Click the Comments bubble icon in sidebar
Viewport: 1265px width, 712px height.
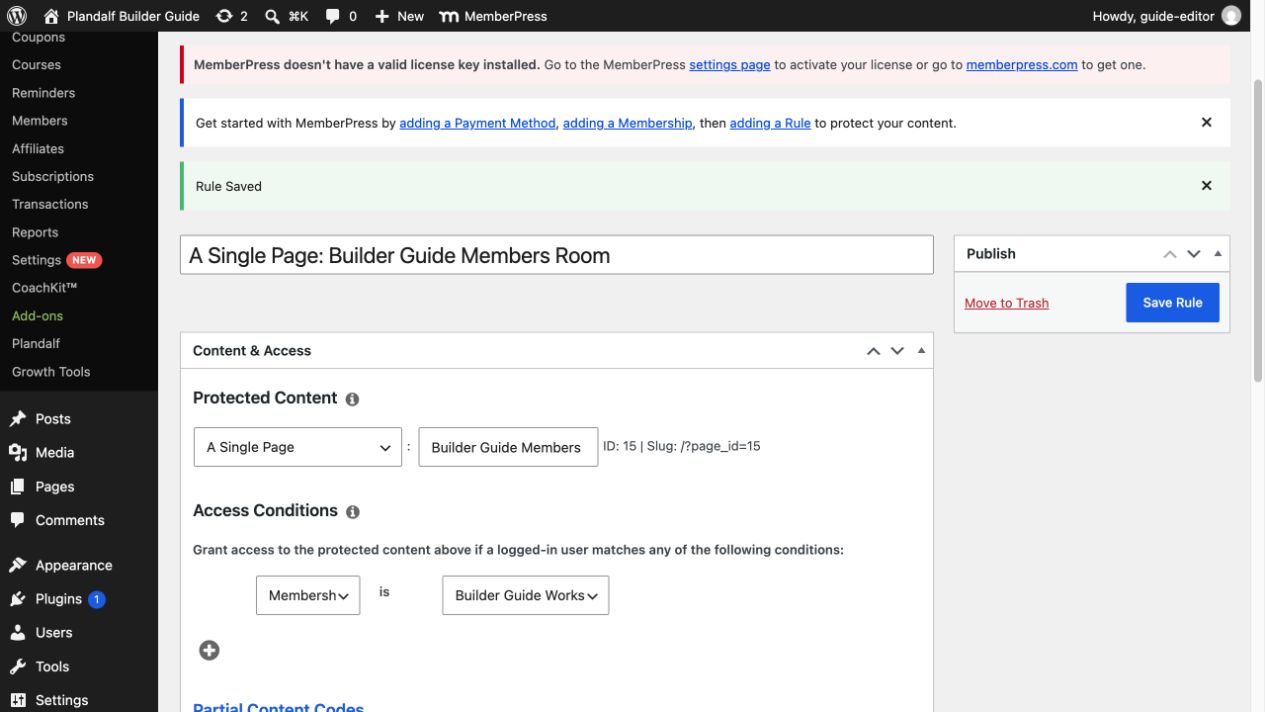[x=18, y=520]
